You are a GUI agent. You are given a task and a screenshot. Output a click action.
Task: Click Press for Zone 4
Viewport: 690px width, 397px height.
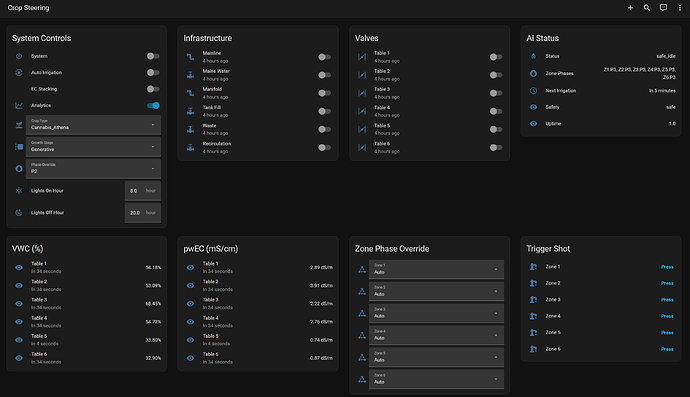click(x=667, y=316)
